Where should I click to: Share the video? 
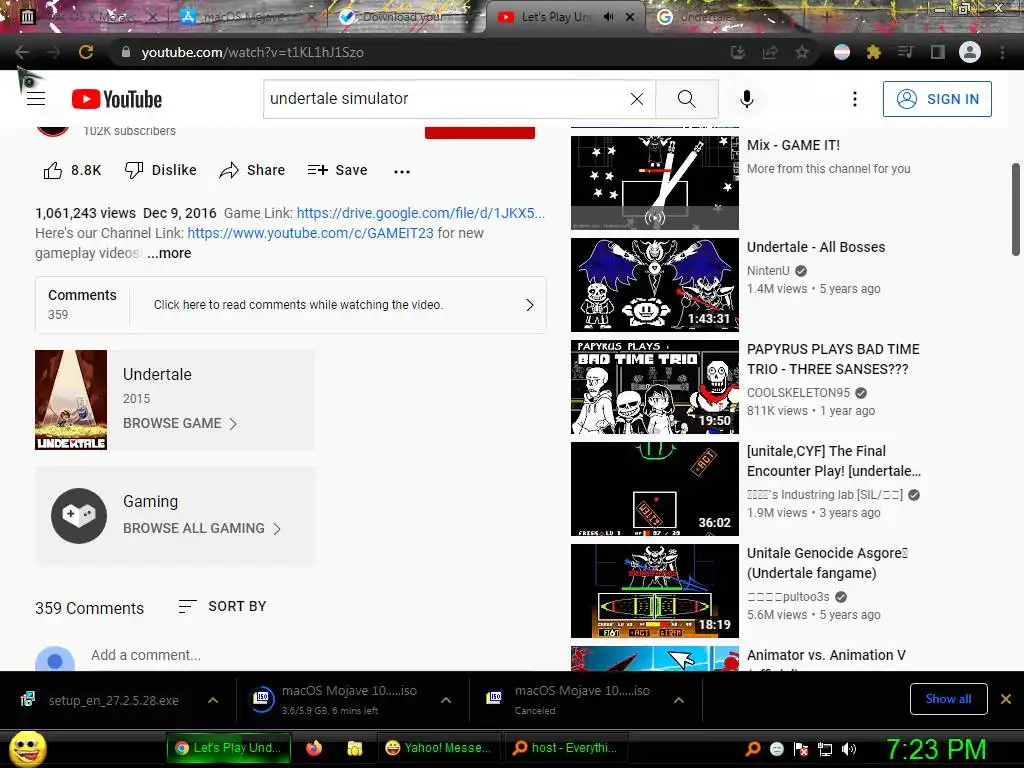252,170
